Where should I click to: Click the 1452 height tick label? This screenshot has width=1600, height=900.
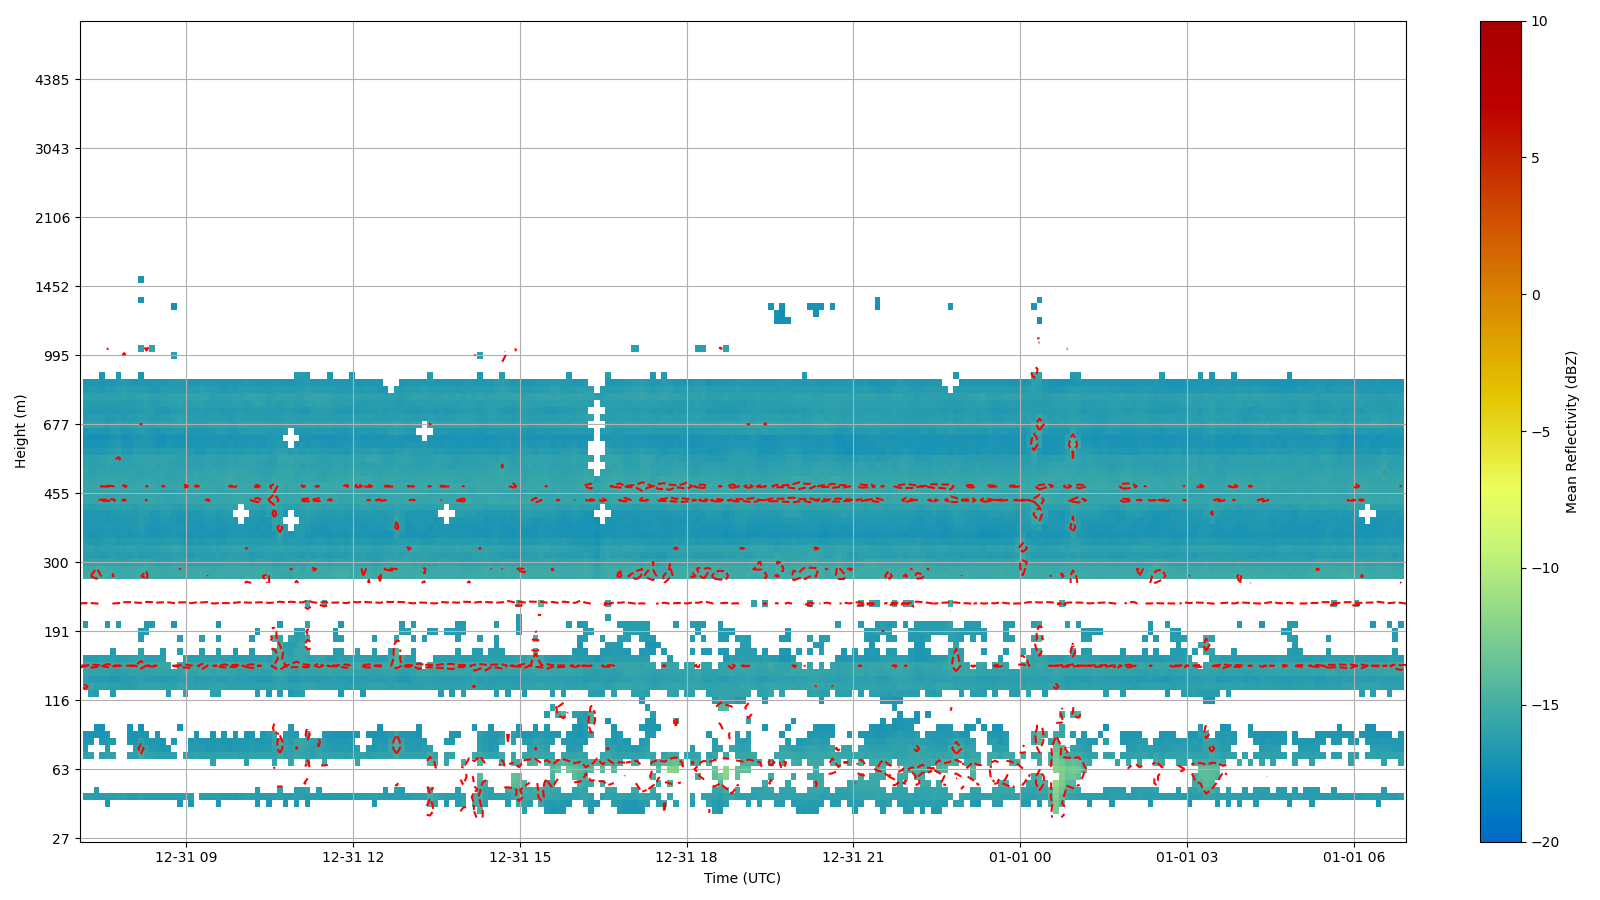tap(51, 287)
